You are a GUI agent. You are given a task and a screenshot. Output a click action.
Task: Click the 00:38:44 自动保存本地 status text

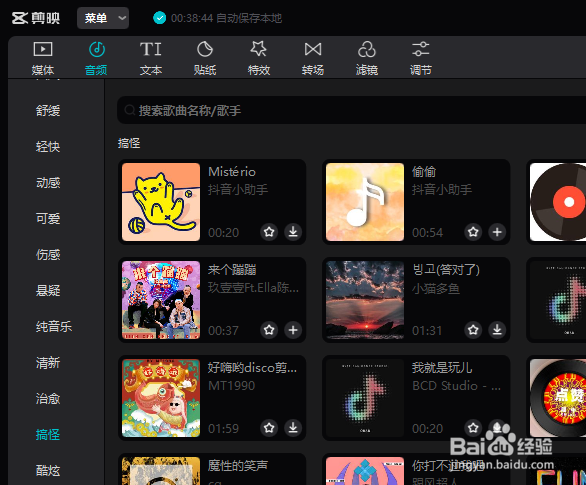(x=226, y=18)
